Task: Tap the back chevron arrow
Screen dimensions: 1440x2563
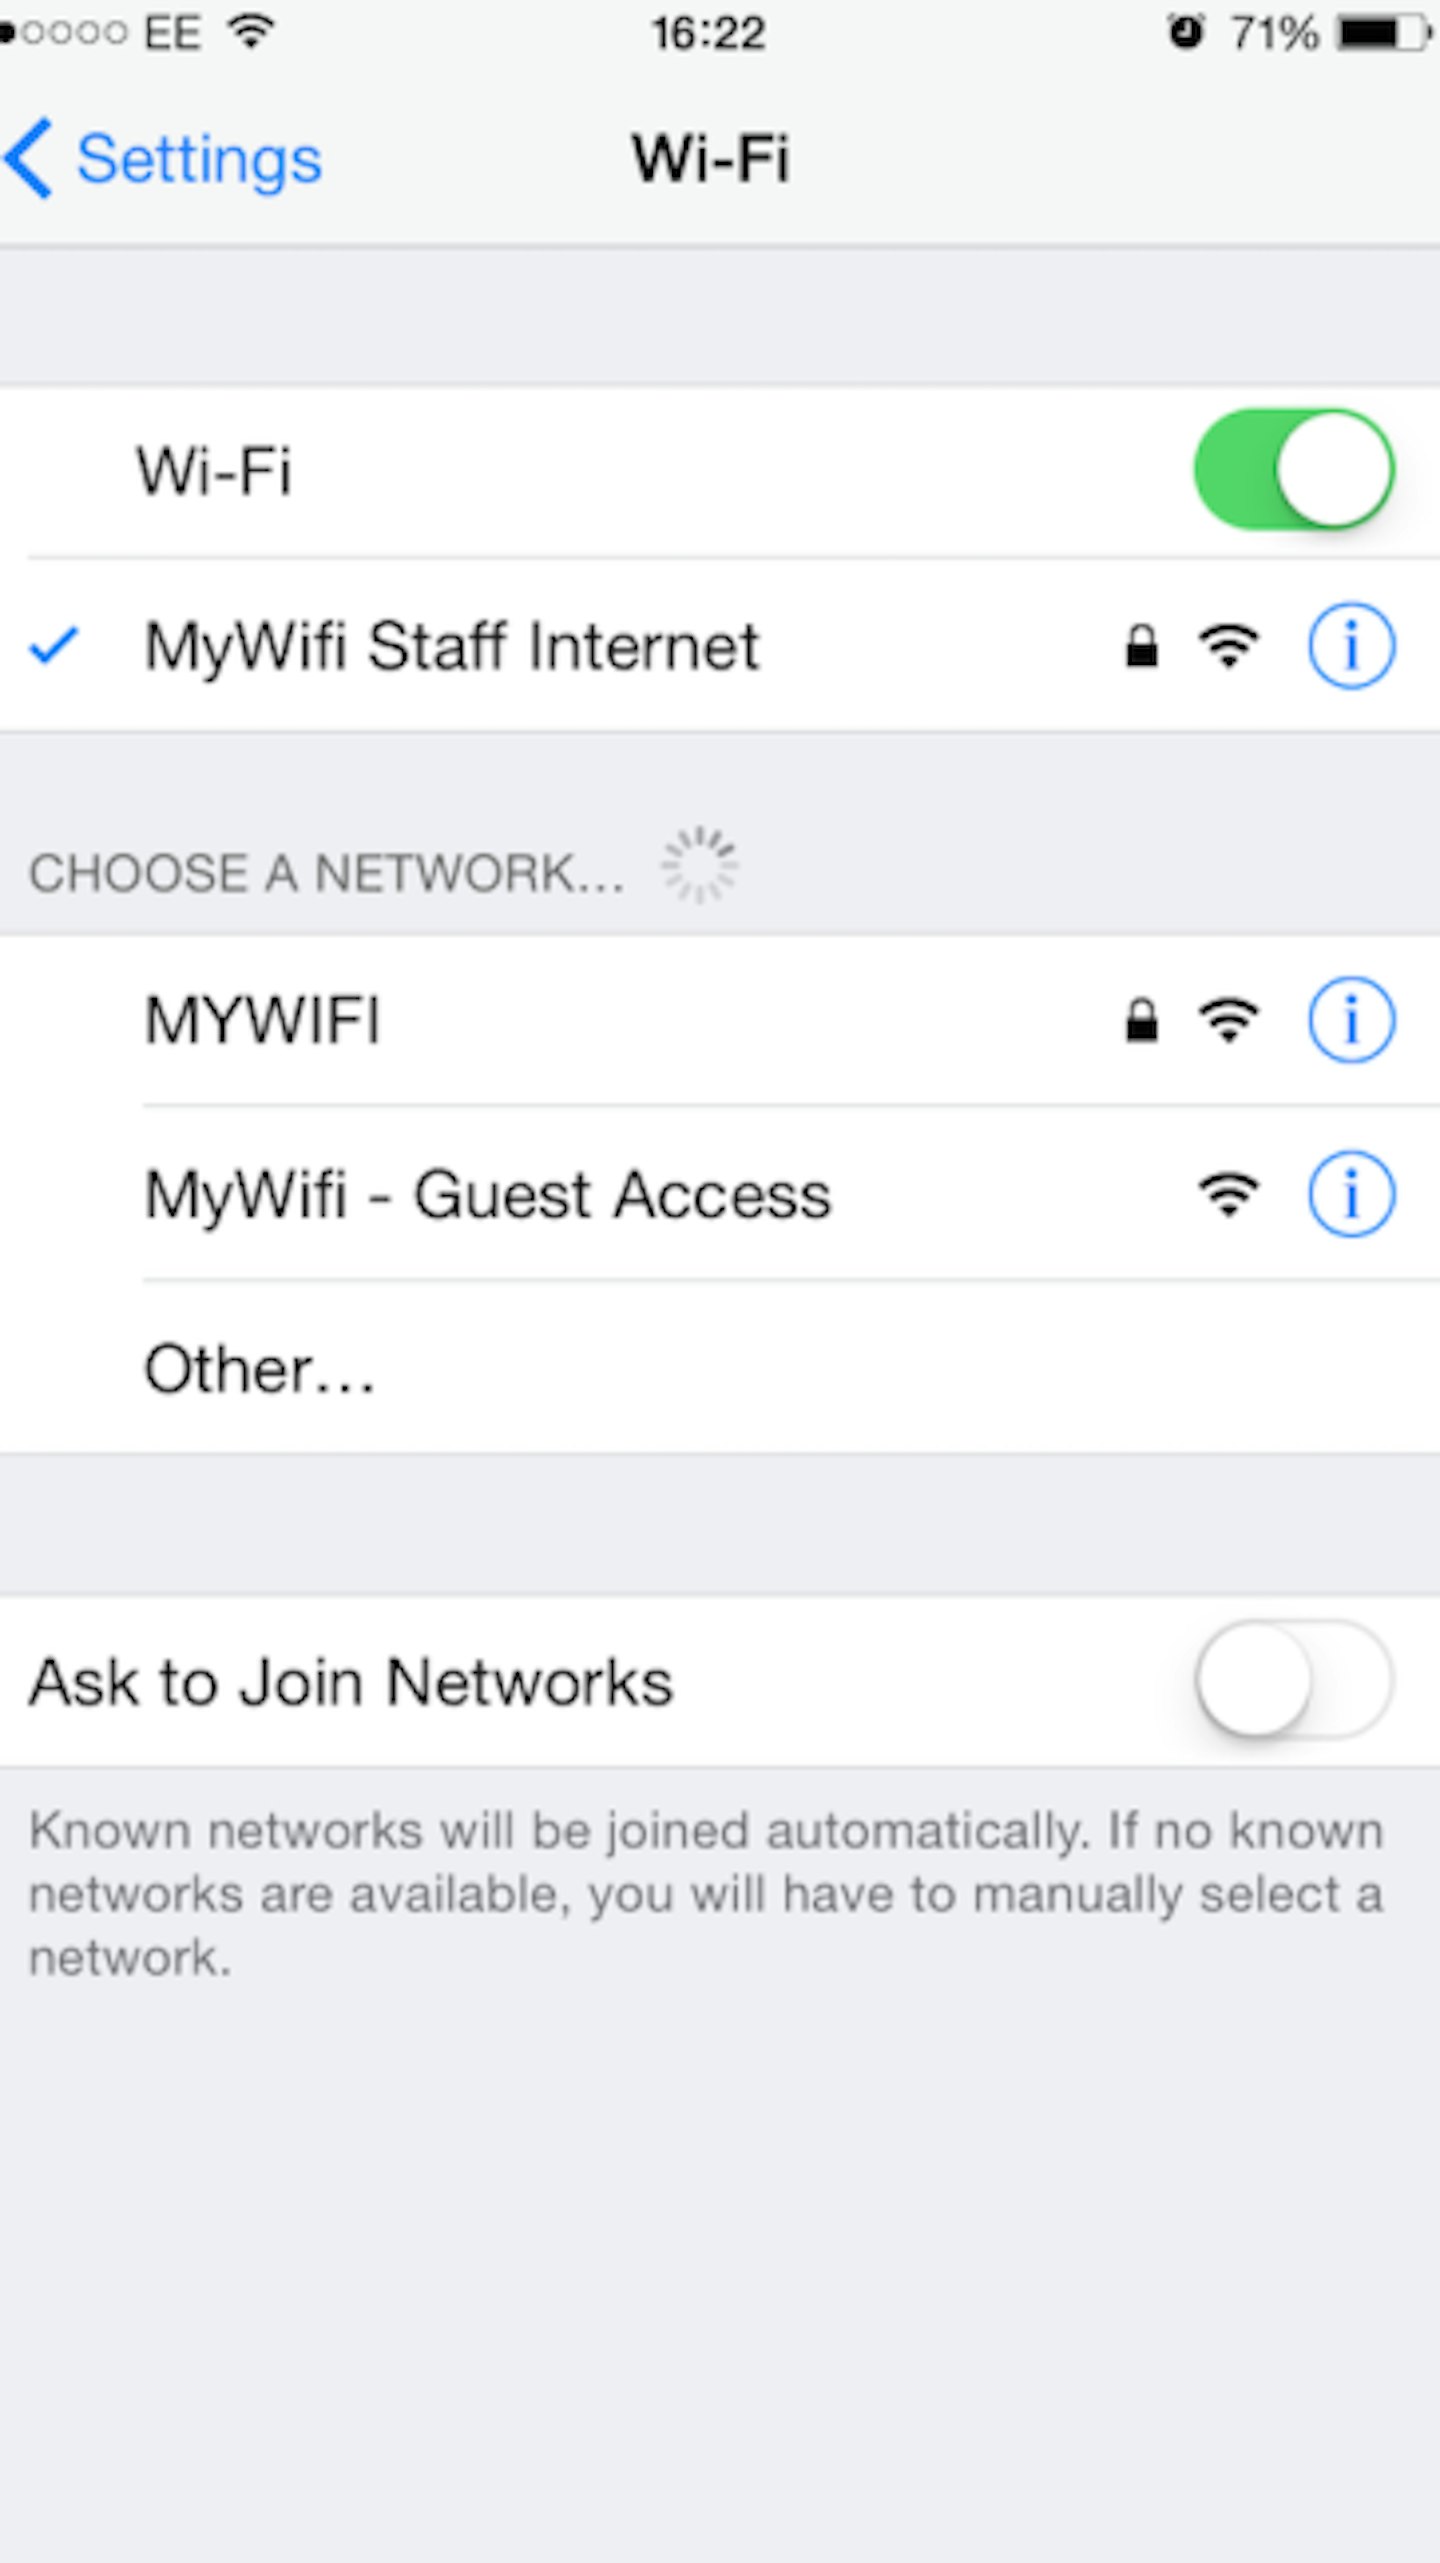Action: (28, 158)
